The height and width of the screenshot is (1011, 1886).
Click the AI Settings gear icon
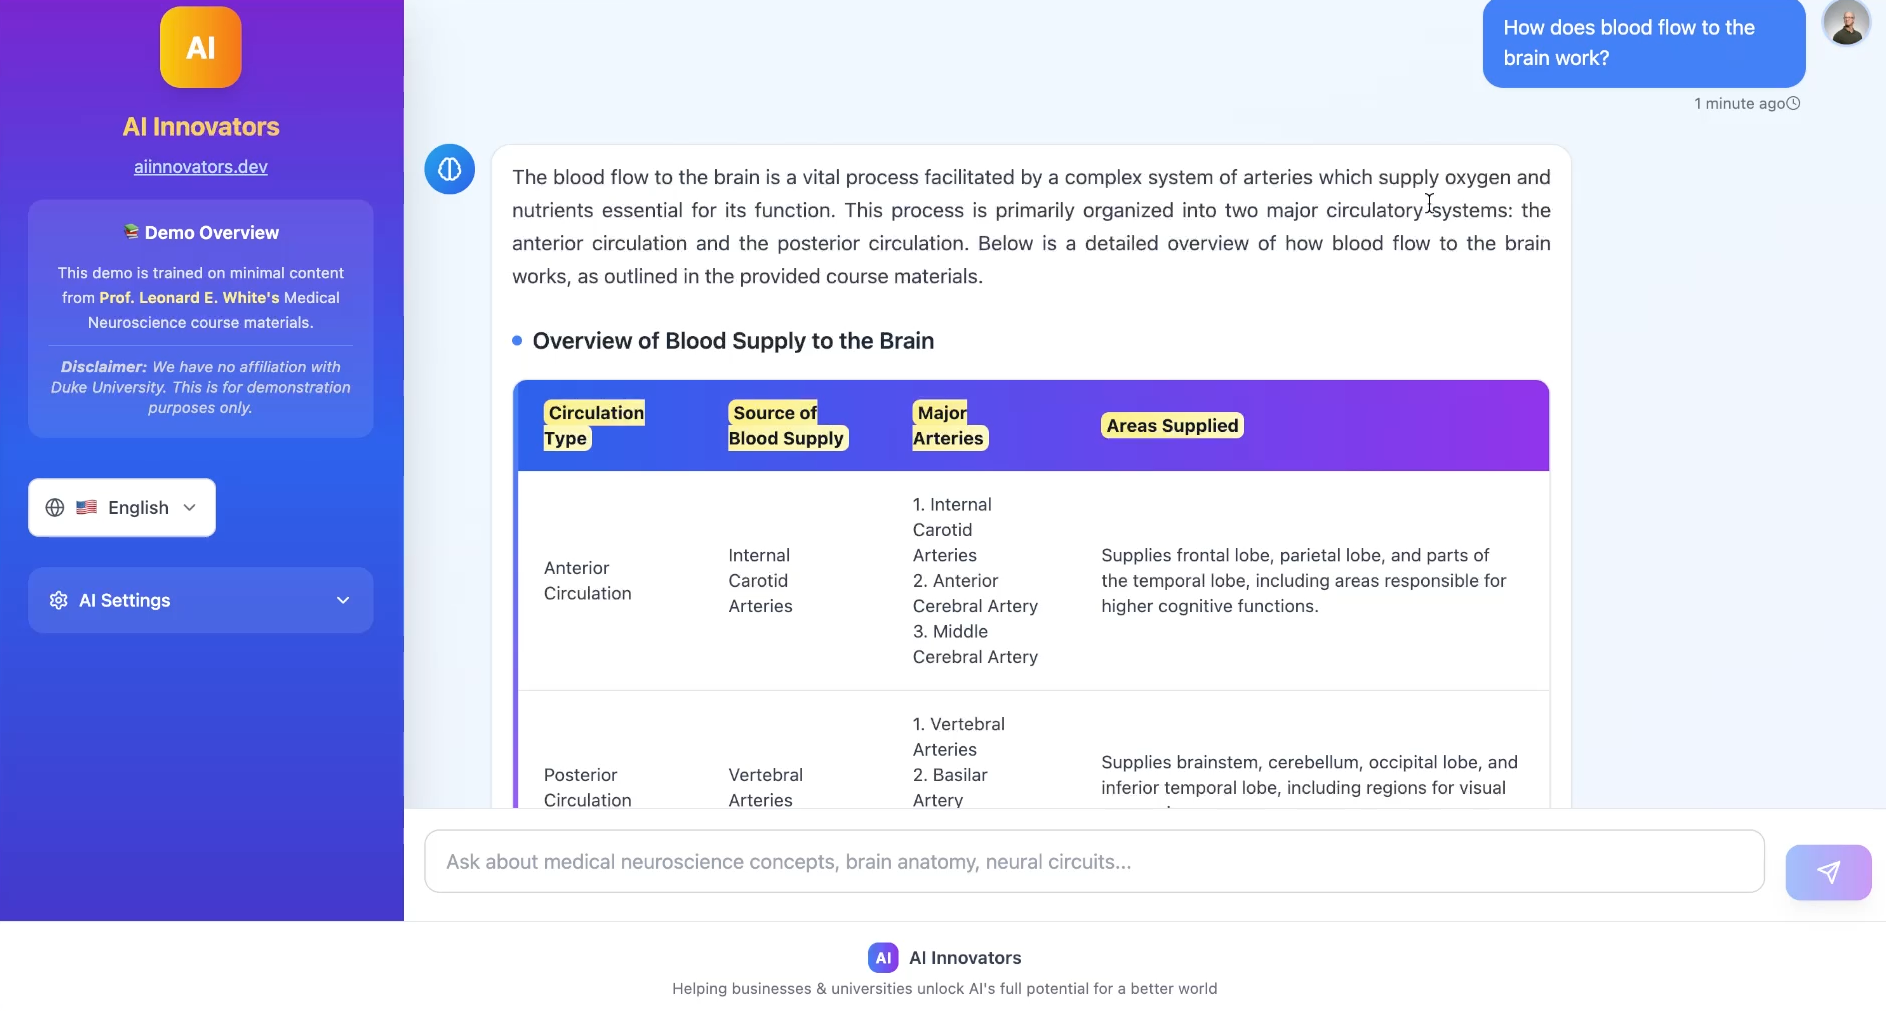pyautogui.click(x=59, y=600)
